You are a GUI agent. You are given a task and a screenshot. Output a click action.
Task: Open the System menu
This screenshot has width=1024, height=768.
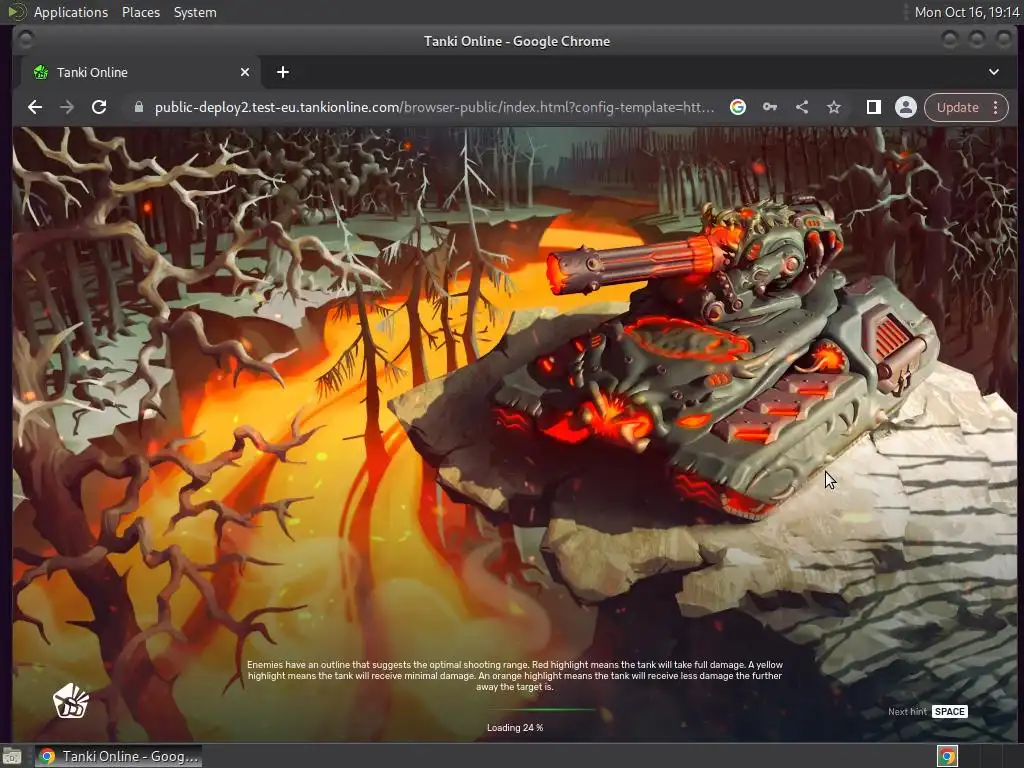[x=195, y=12]
